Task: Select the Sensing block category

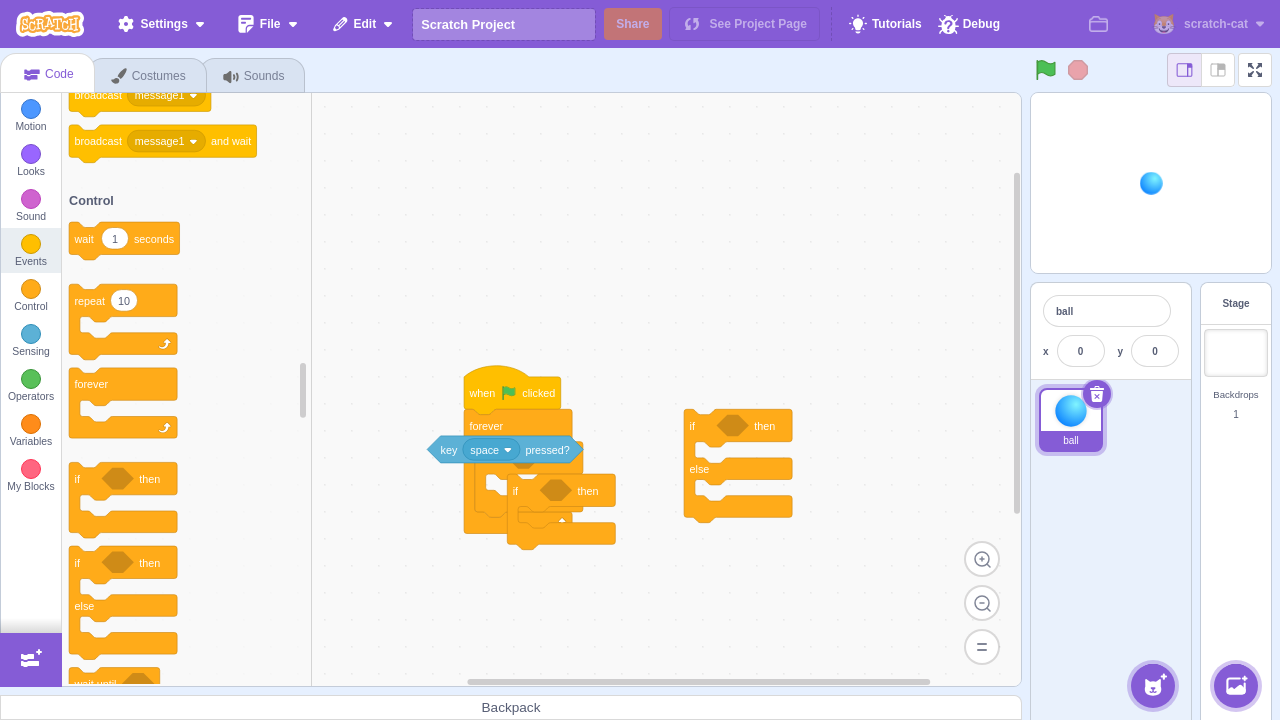Action: (x=31, y=341)
